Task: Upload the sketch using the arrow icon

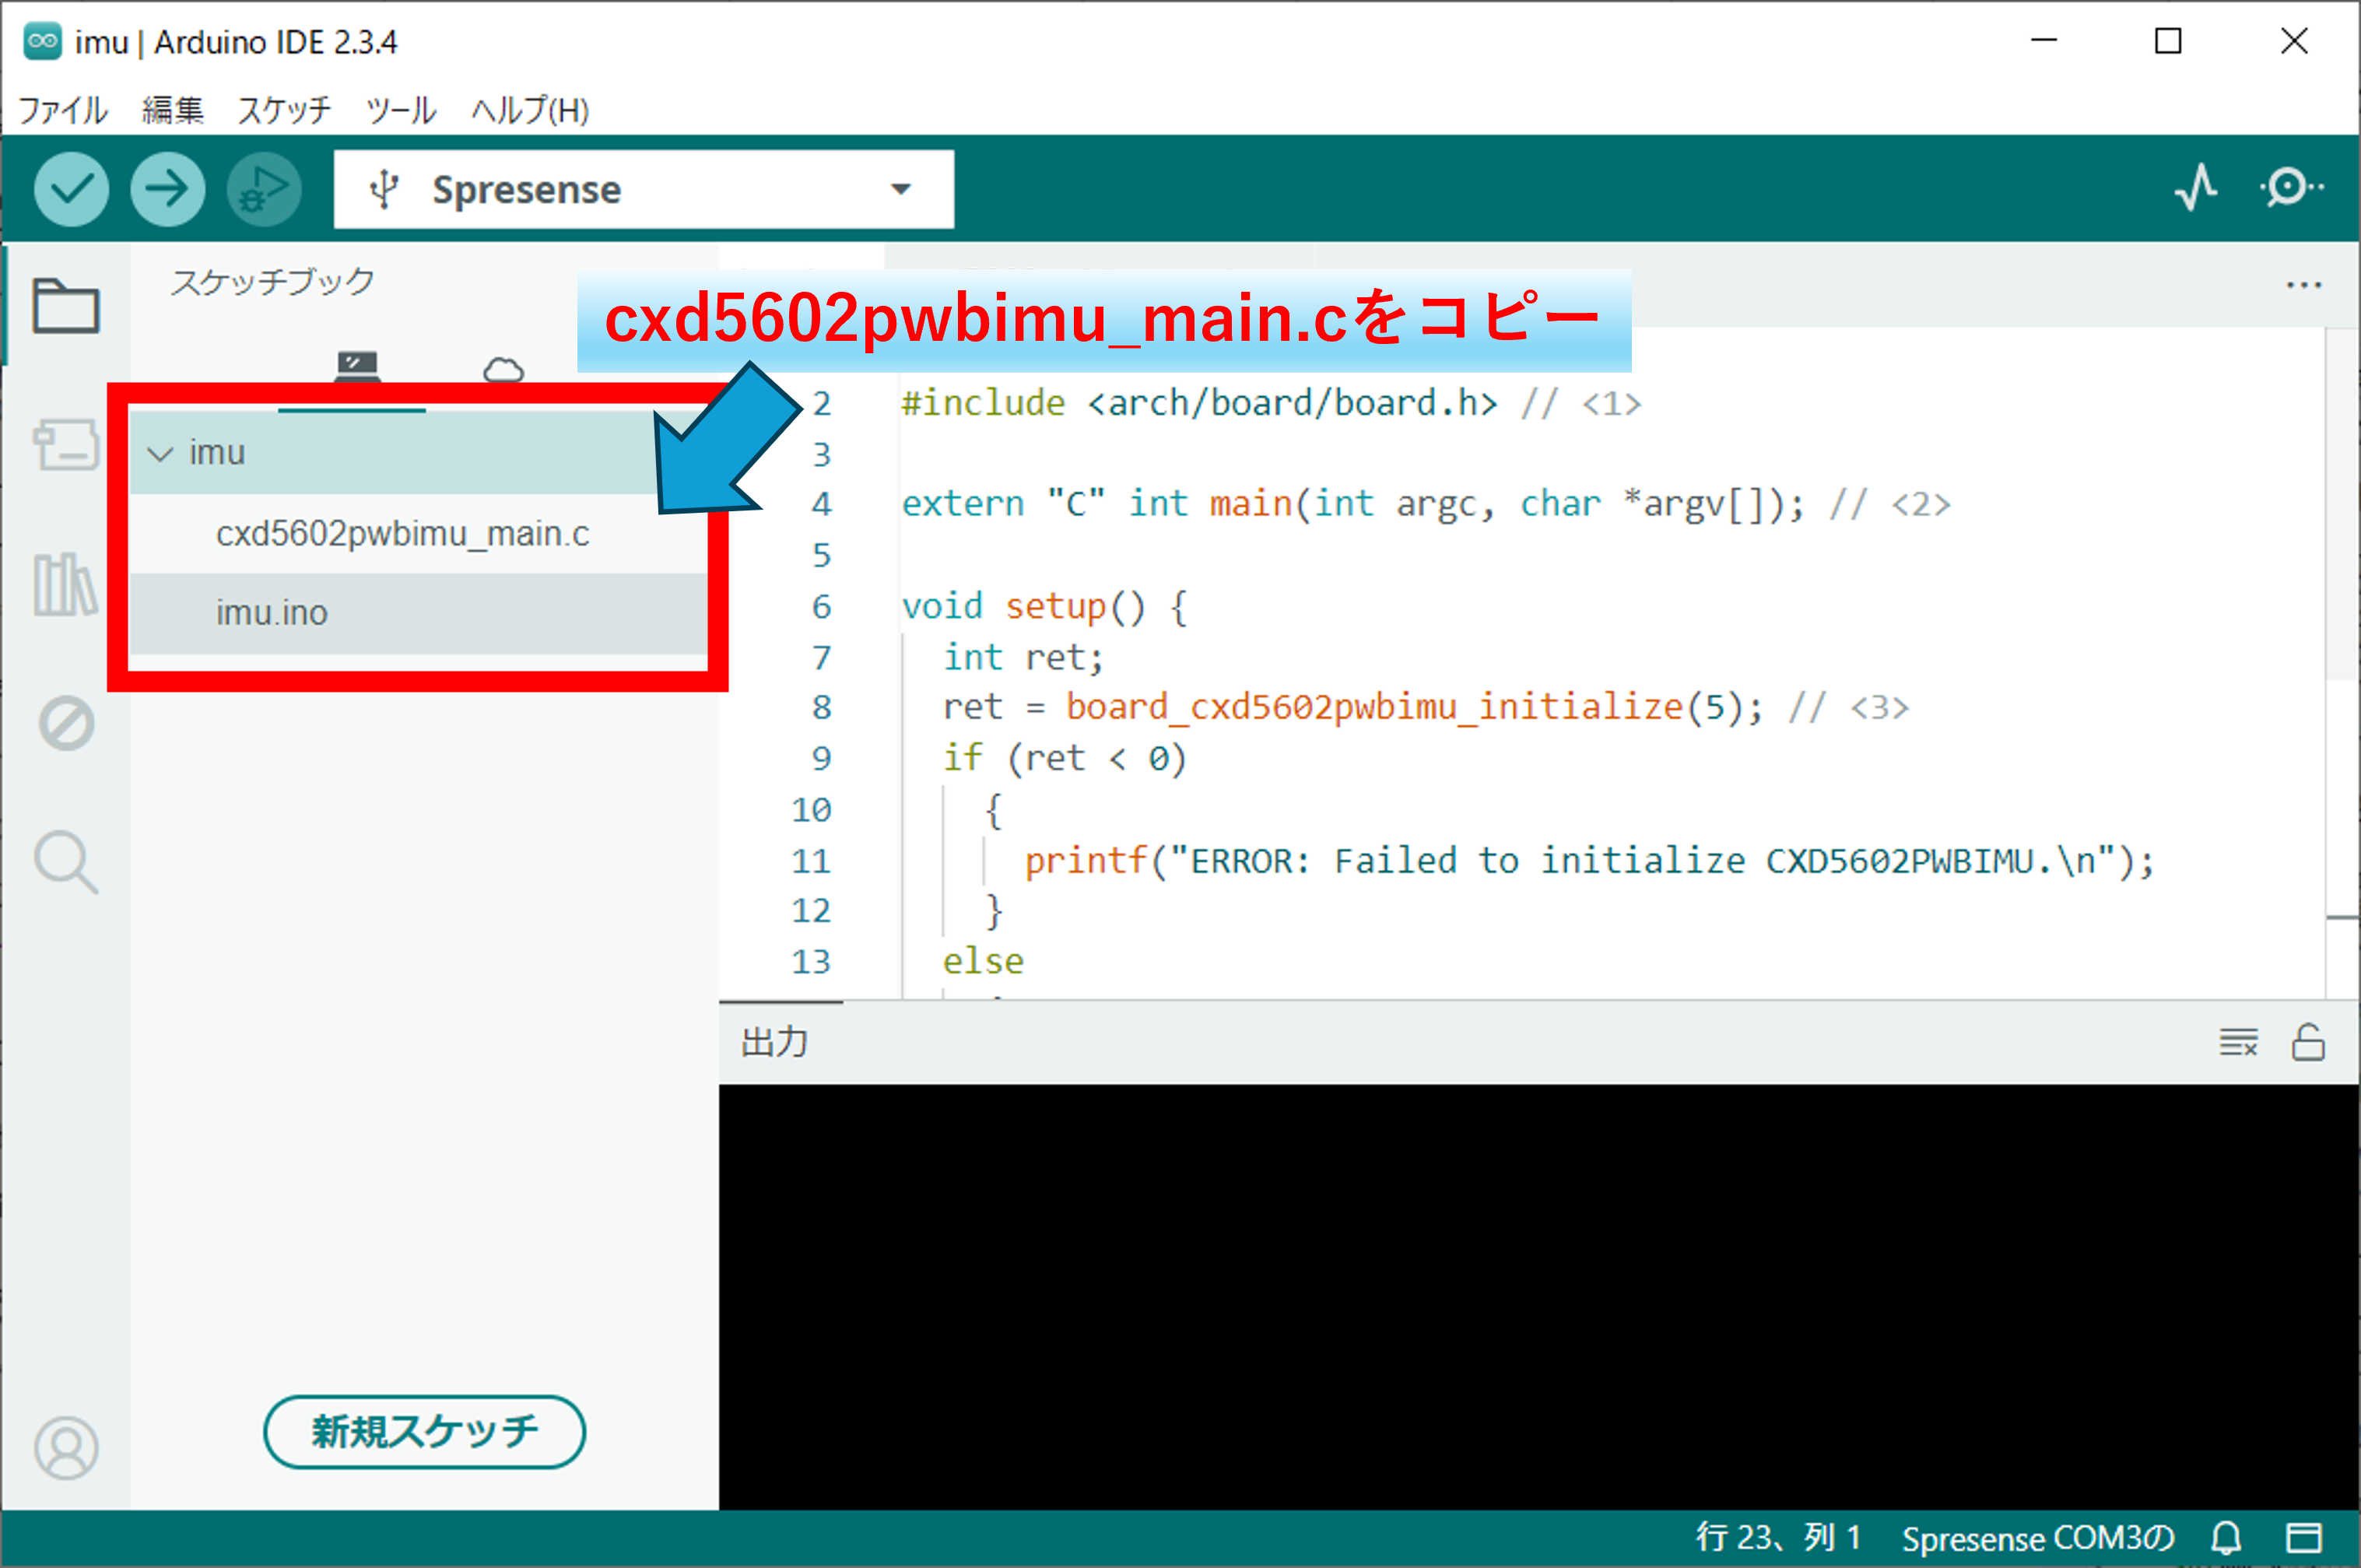Action: [167, 189]
